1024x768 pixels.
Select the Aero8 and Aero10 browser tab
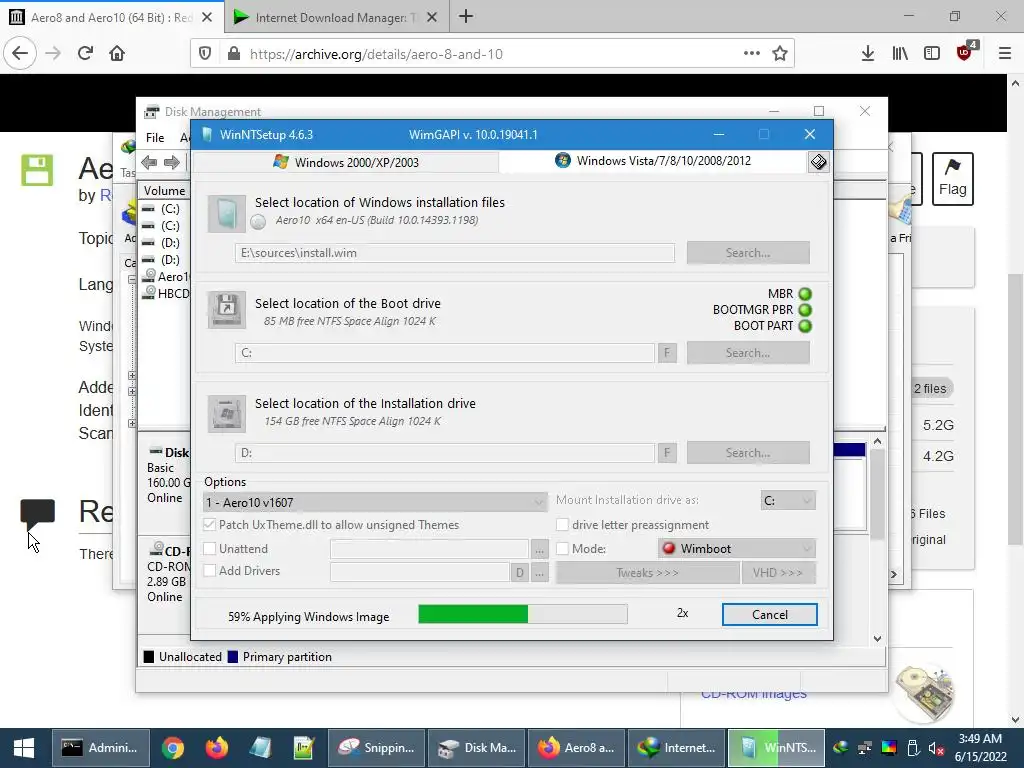[x=112, y=18]
